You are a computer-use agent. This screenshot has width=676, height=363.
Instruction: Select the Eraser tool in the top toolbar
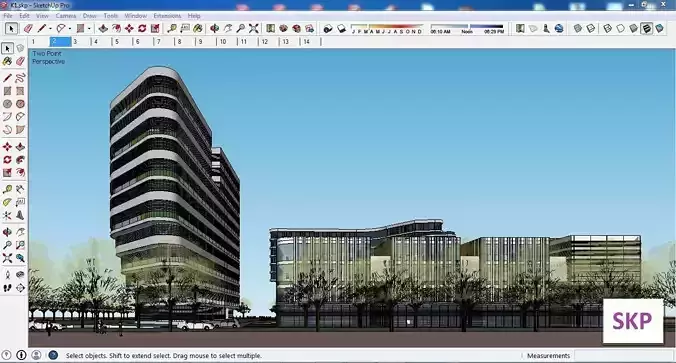point(28,28)
